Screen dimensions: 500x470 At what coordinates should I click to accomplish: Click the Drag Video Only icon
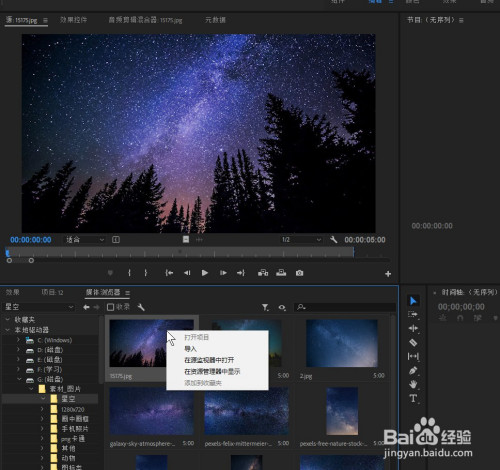[x=186, y=239]
